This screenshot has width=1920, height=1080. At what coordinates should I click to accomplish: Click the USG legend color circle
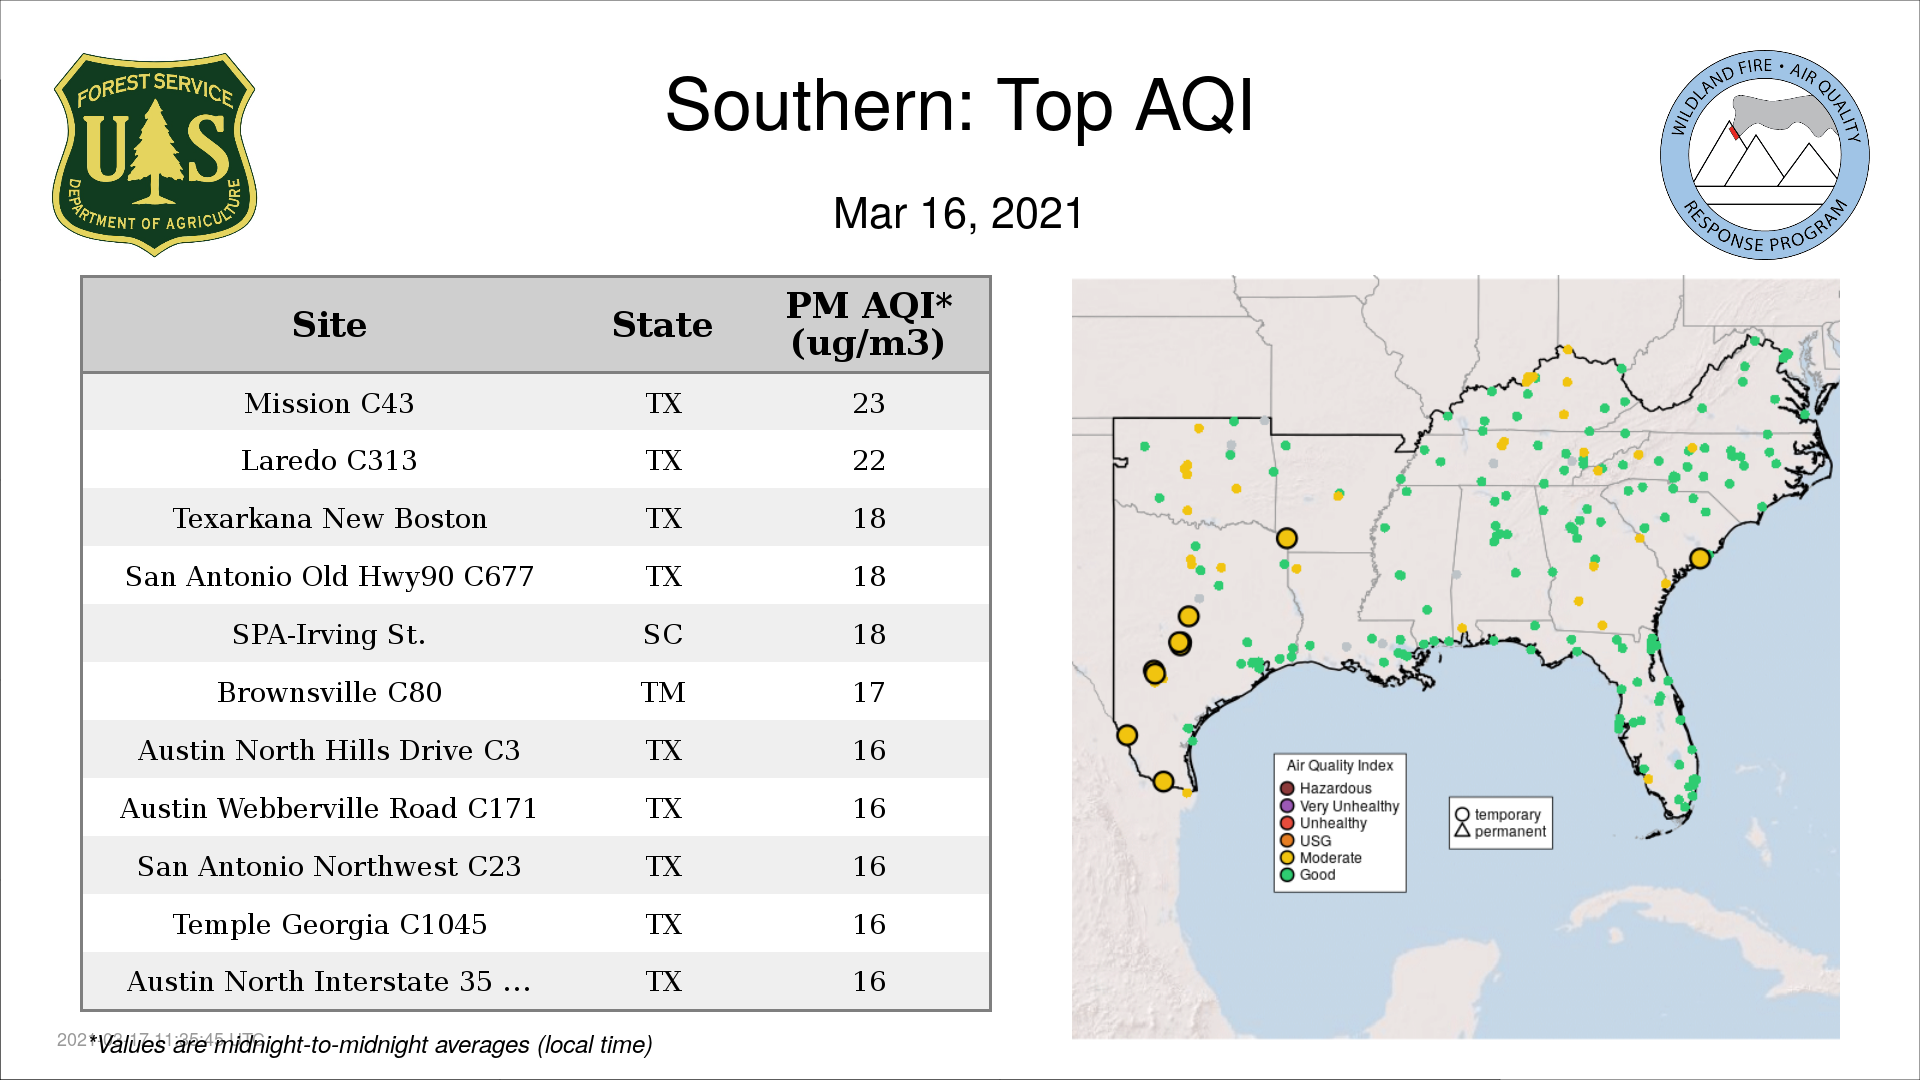click(x=1287, y=841)
